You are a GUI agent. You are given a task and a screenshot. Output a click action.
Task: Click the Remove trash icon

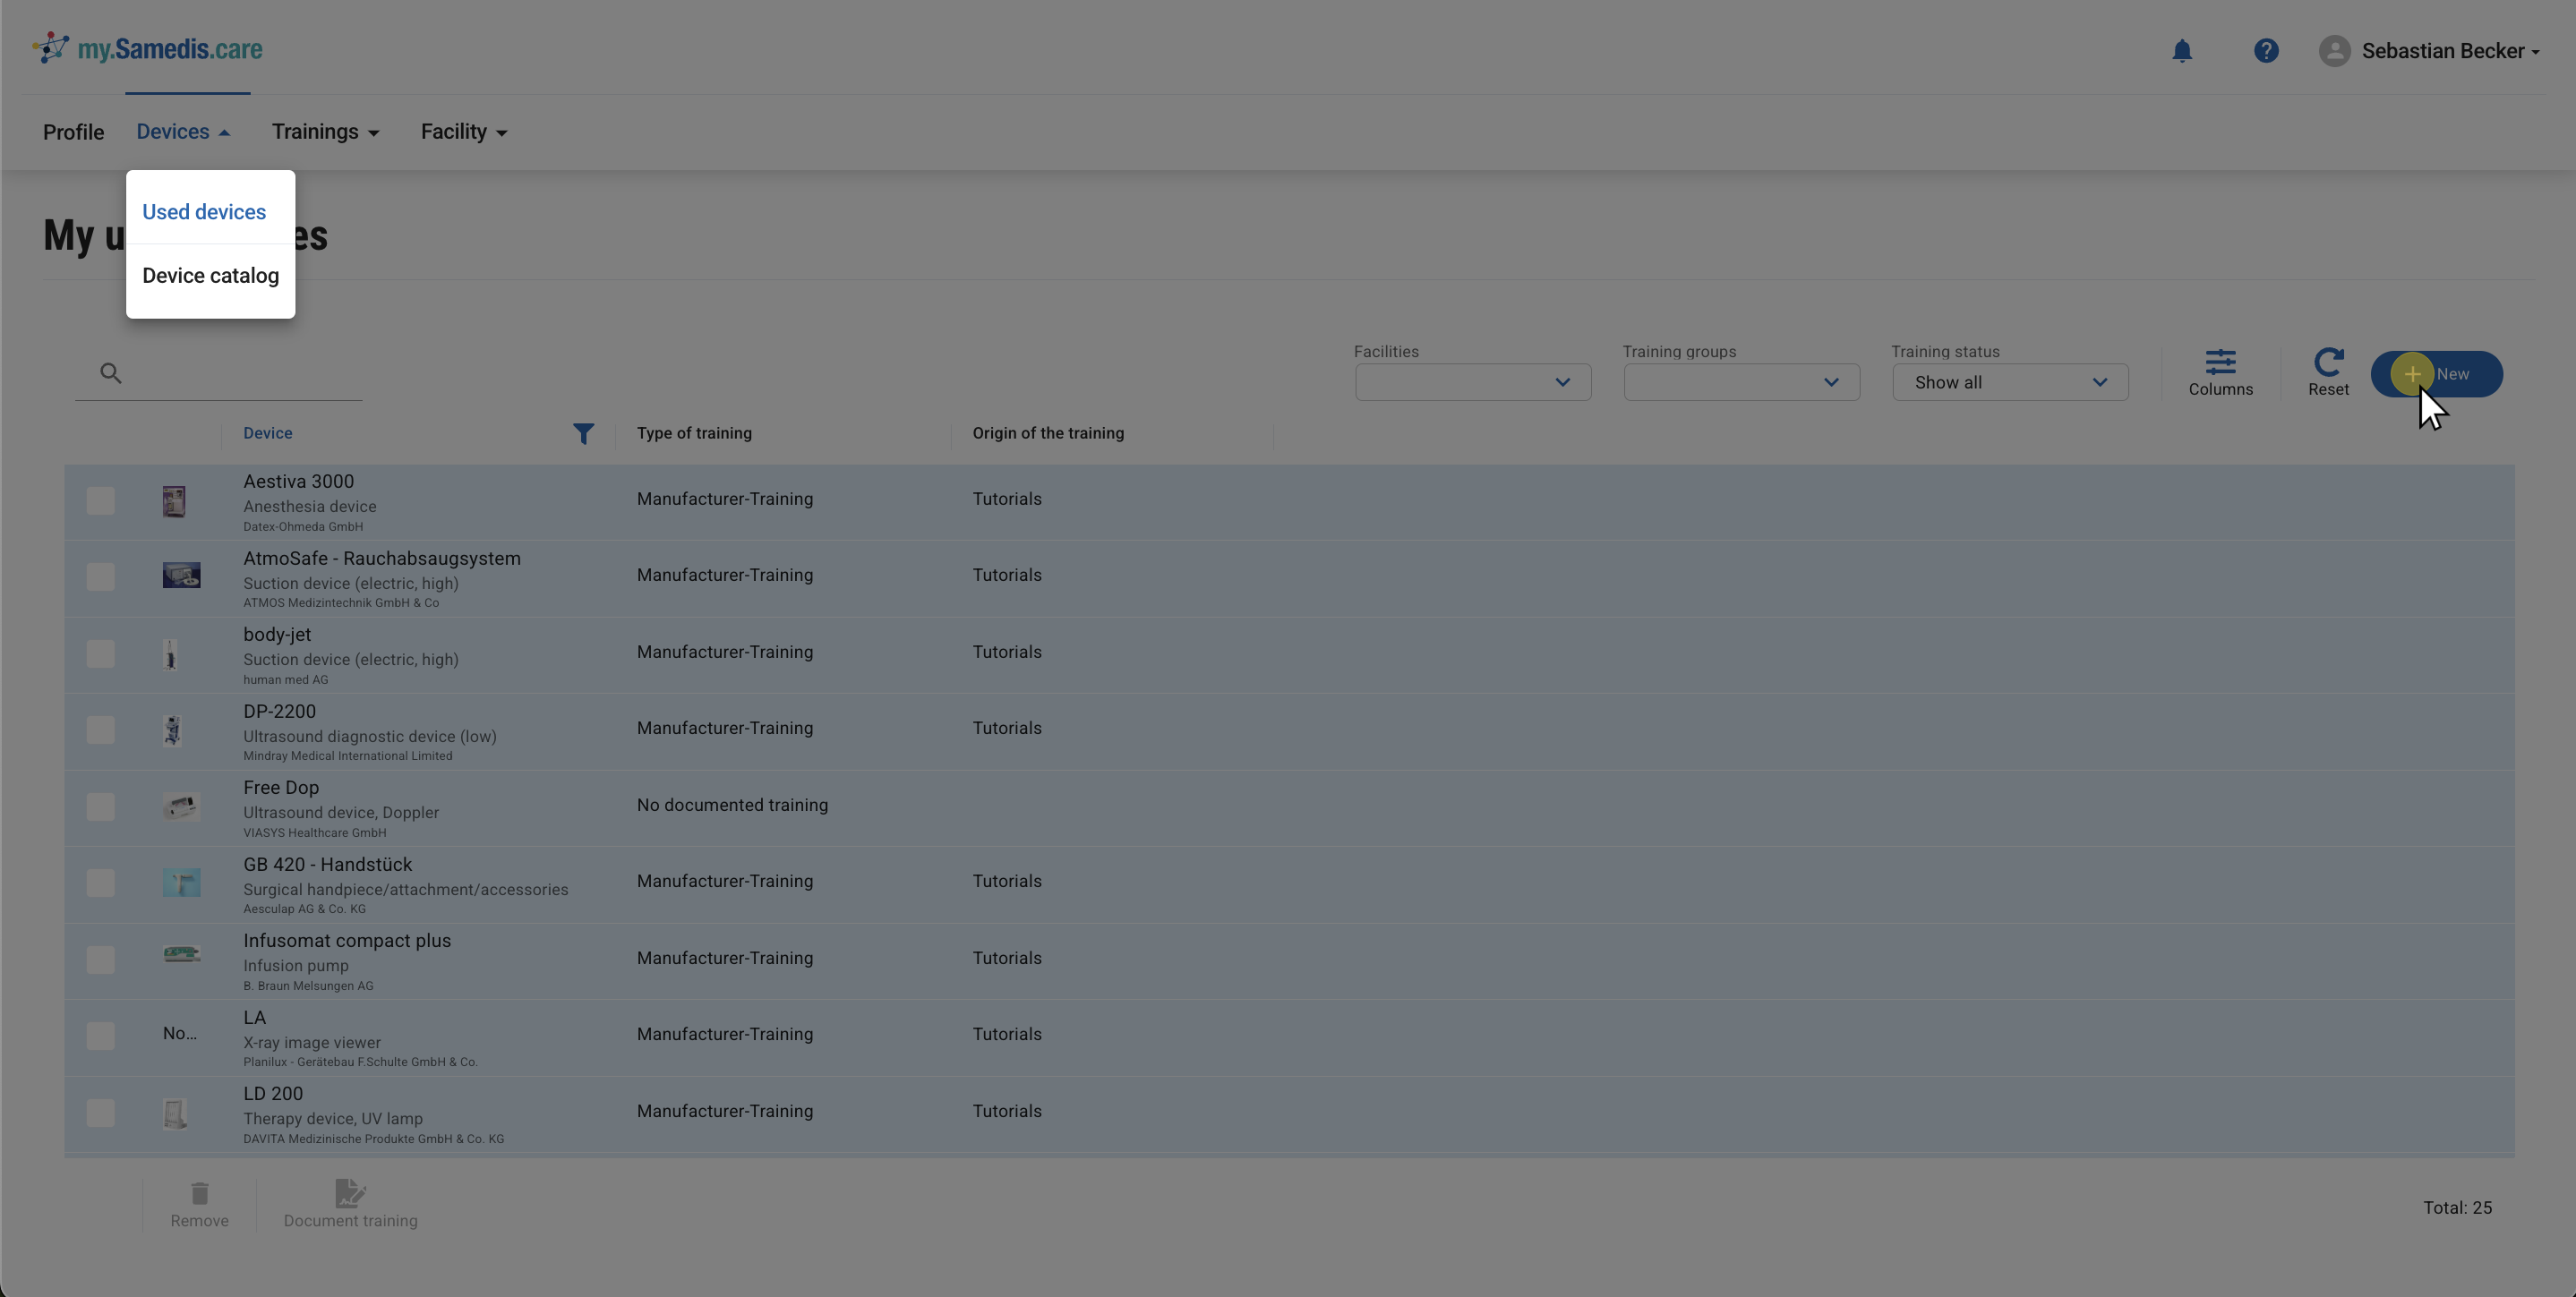pos(199,1203)
